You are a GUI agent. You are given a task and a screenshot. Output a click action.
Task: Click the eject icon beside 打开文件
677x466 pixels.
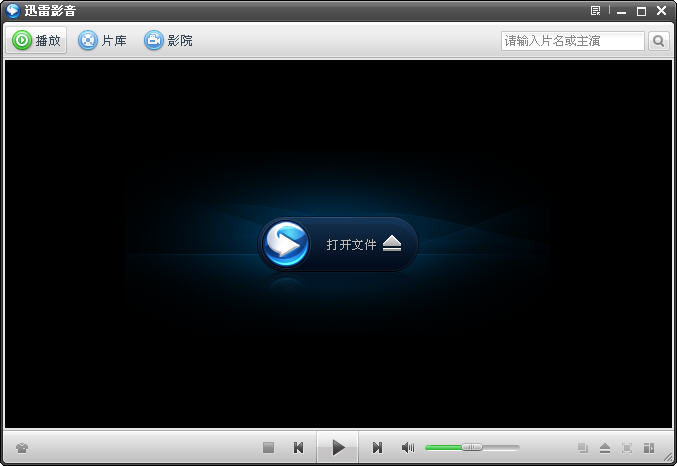[x=392, y=244]
